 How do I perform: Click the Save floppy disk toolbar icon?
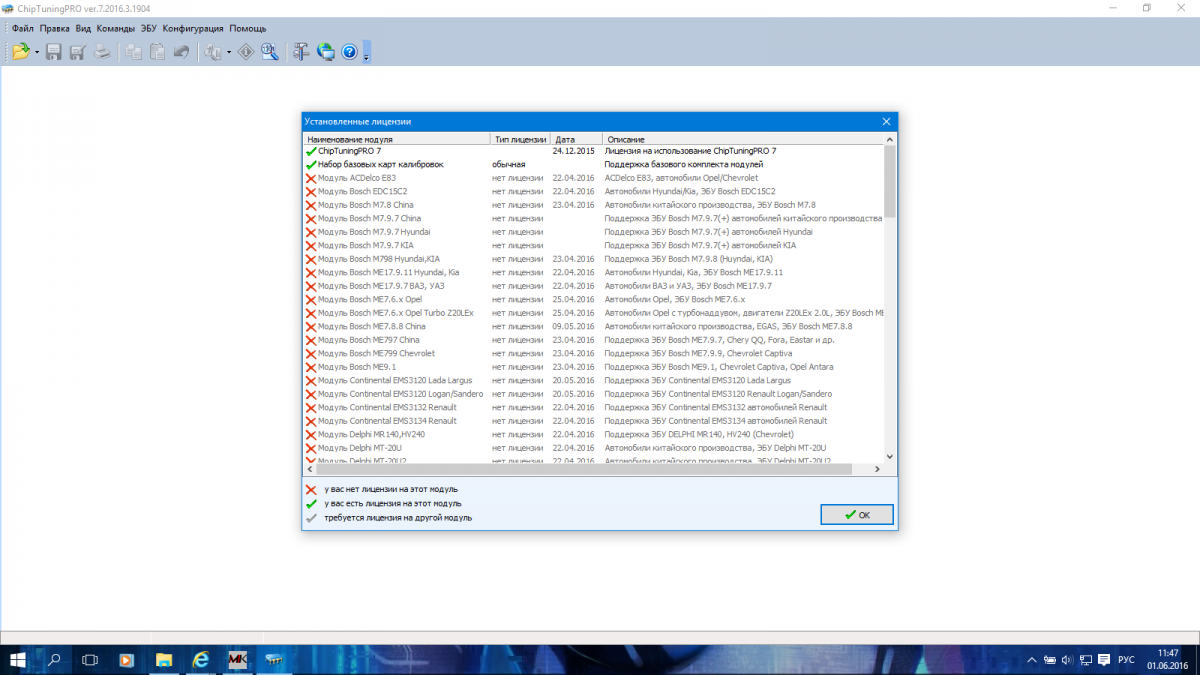coord(54,52)
